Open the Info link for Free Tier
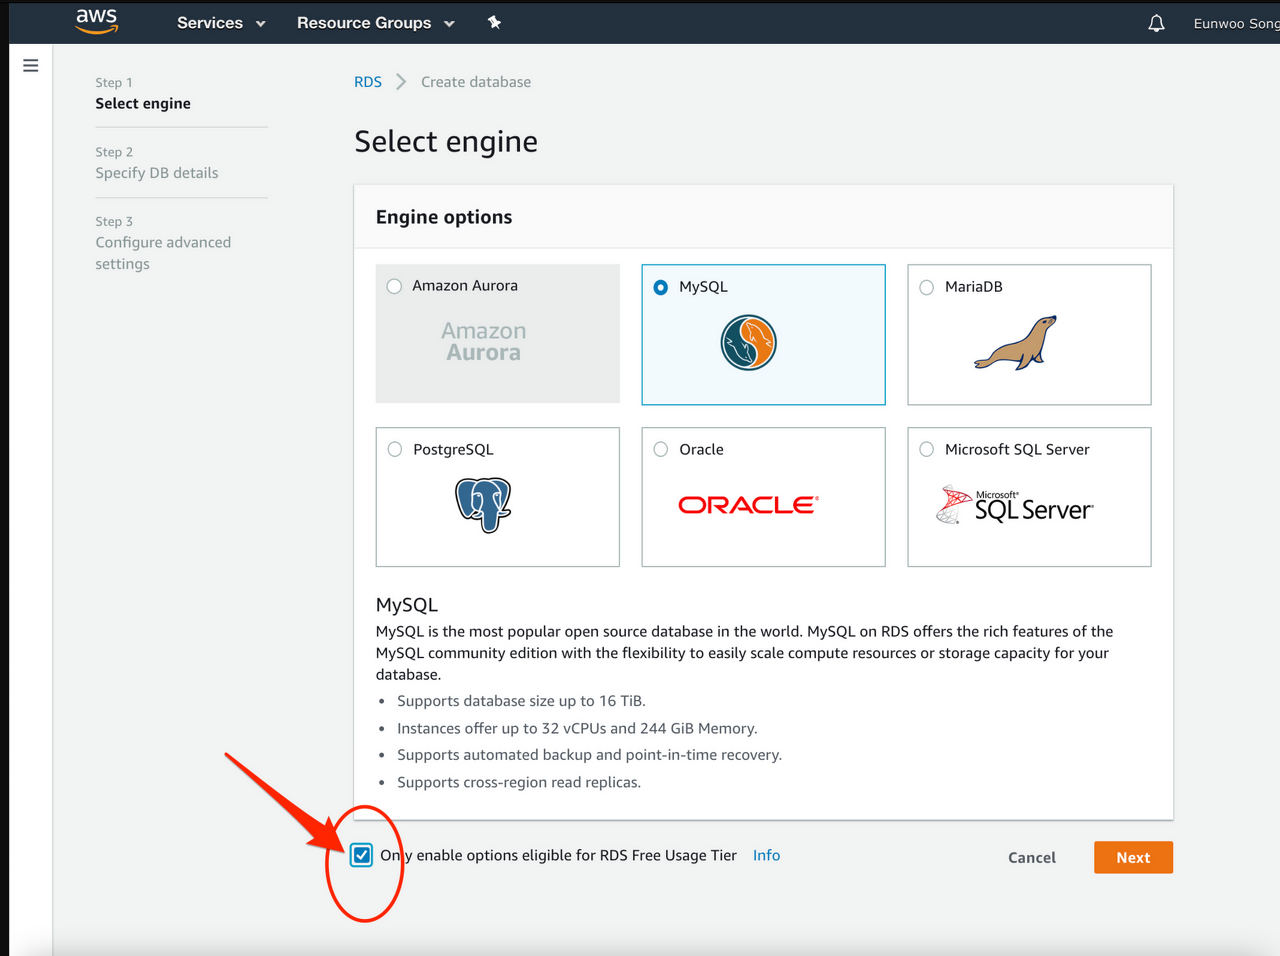 coord(767,855)
